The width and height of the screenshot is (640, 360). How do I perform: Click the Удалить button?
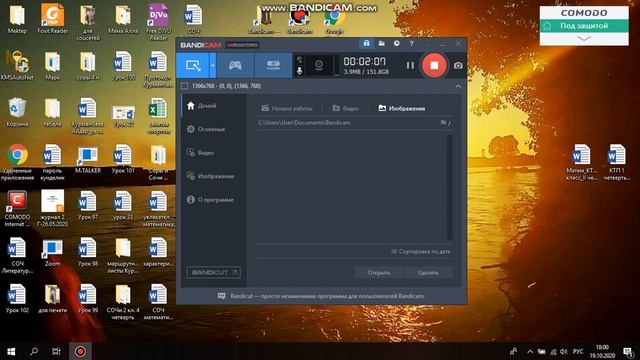(x=428, y=273)
